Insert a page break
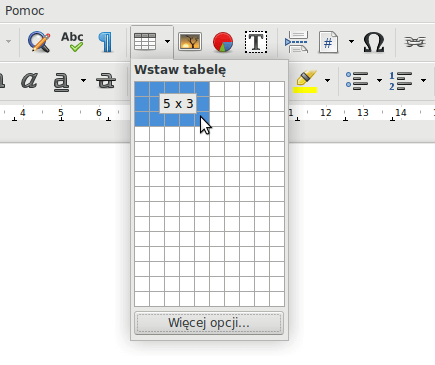 pos(296,42)
